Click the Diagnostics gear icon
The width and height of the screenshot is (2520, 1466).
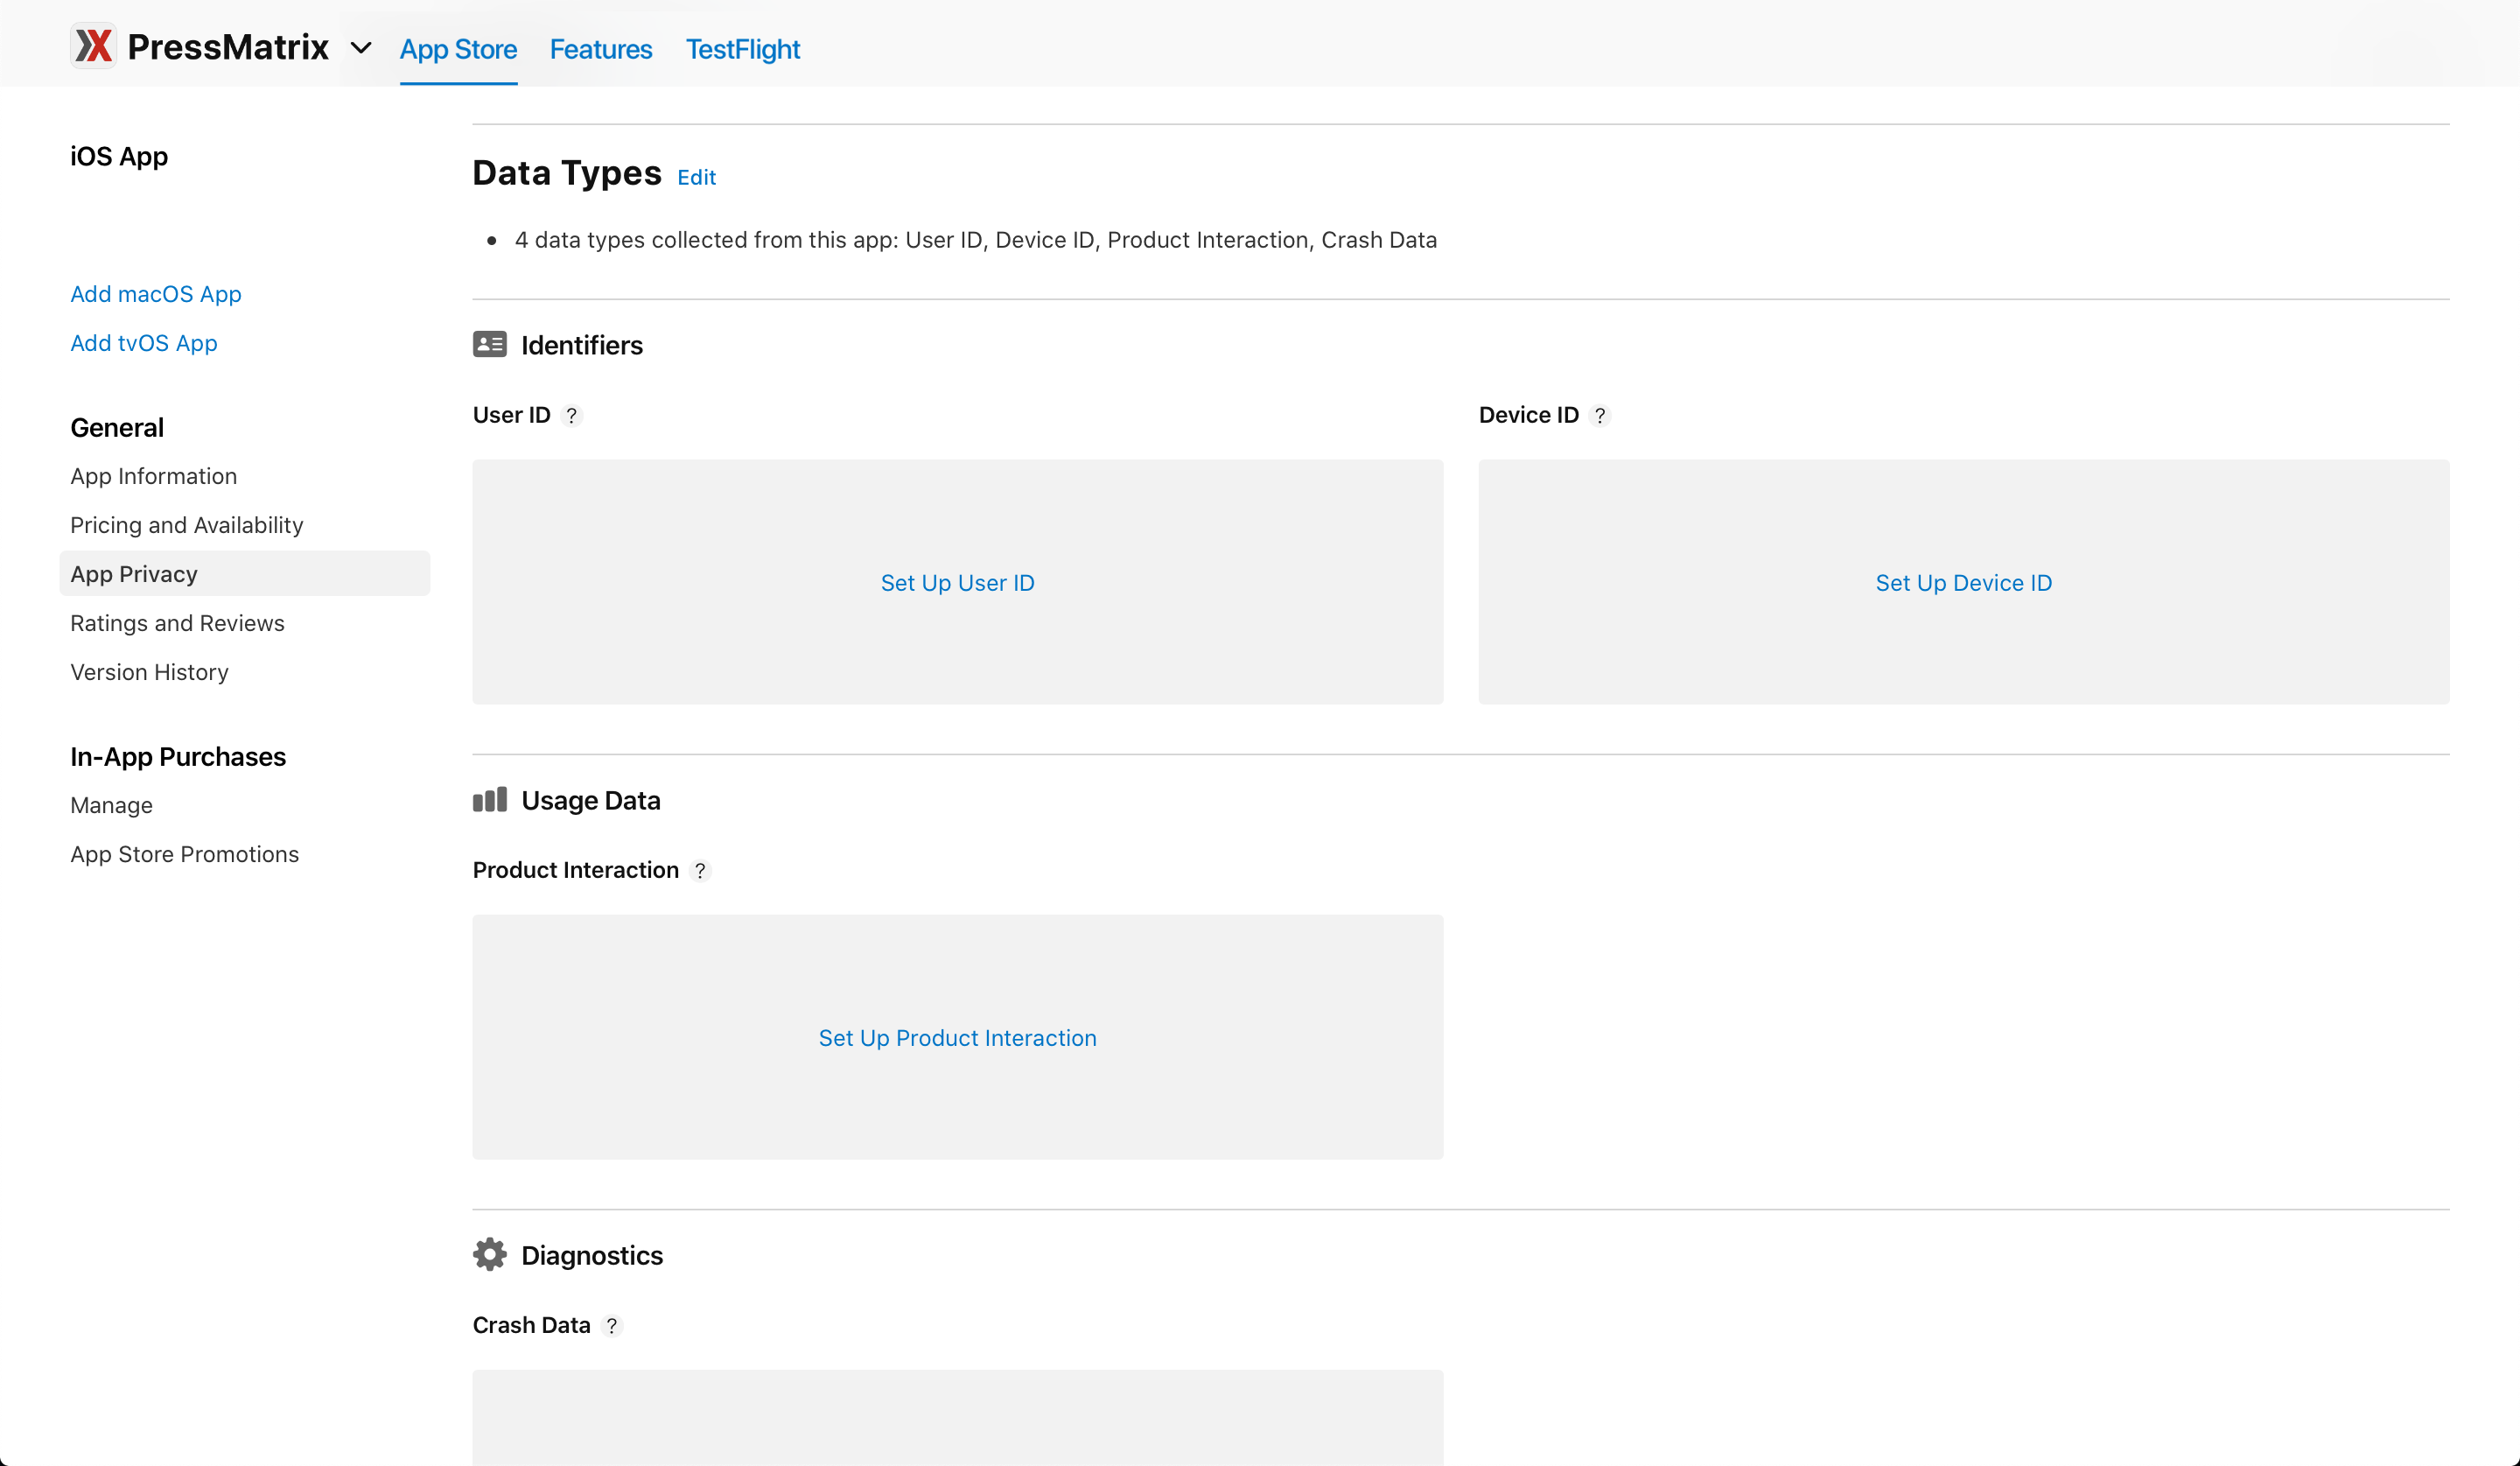(x=490, y=1254)
